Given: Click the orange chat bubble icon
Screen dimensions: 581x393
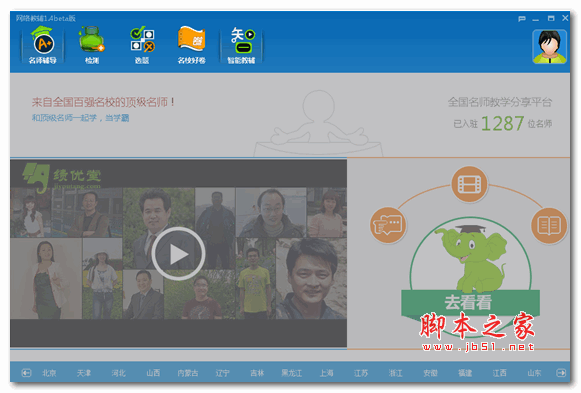Looking at the screenshot, I should point(388,225).
